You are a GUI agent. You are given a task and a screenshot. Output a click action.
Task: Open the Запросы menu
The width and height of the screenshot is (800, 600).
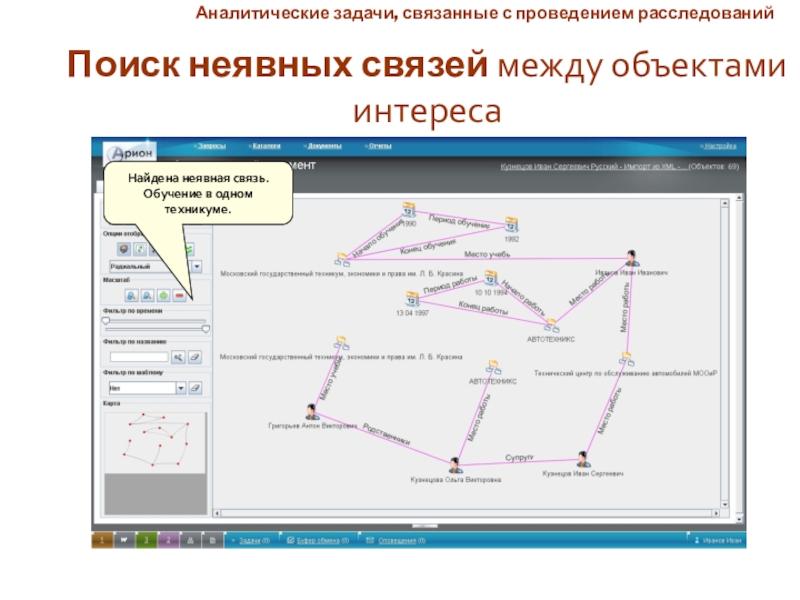tap(209, 145)
